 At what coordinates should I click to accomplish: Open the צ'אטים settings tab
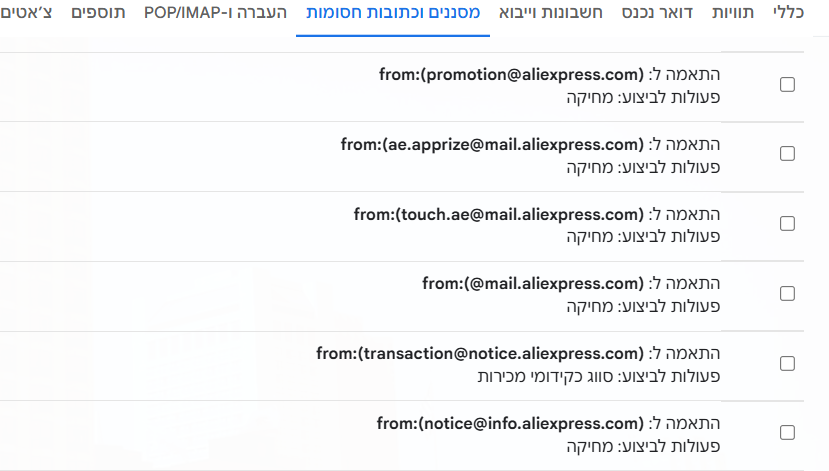tap(34, 14)
